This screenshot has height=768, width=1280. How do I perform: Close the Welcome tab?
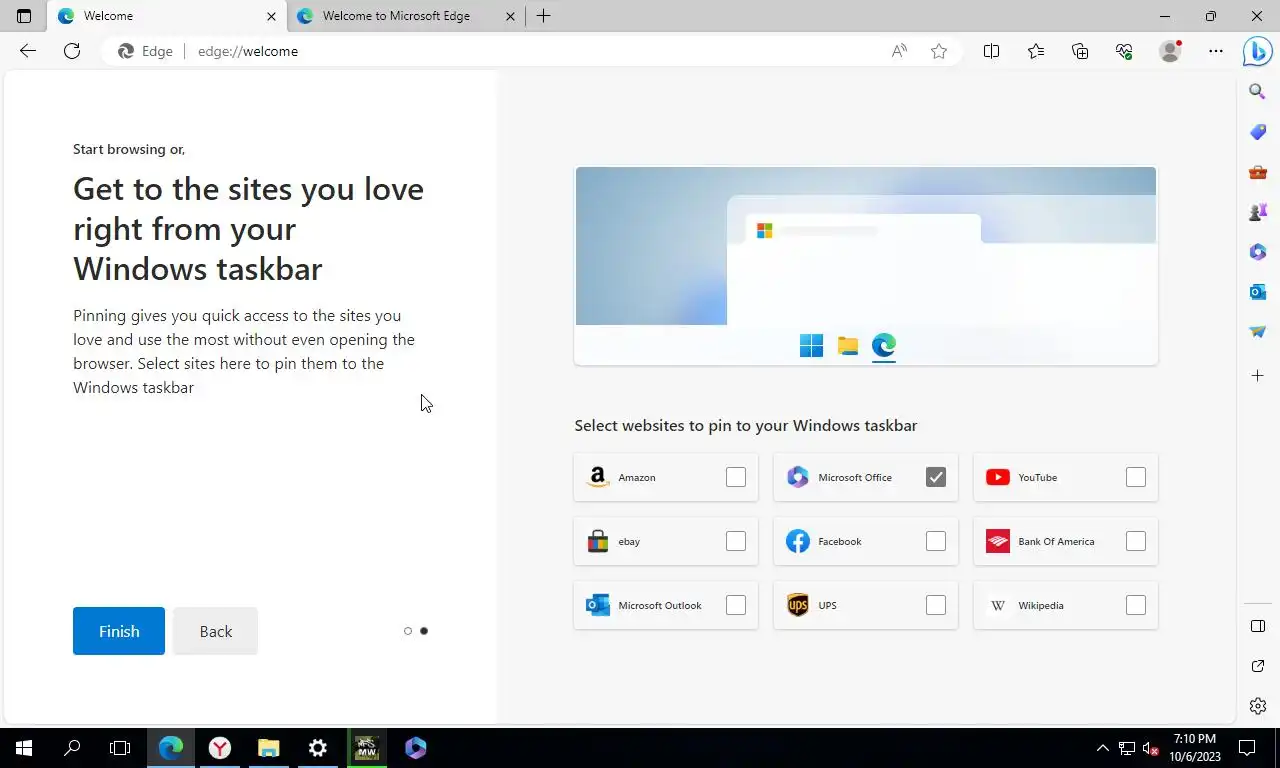pos(271,16)
